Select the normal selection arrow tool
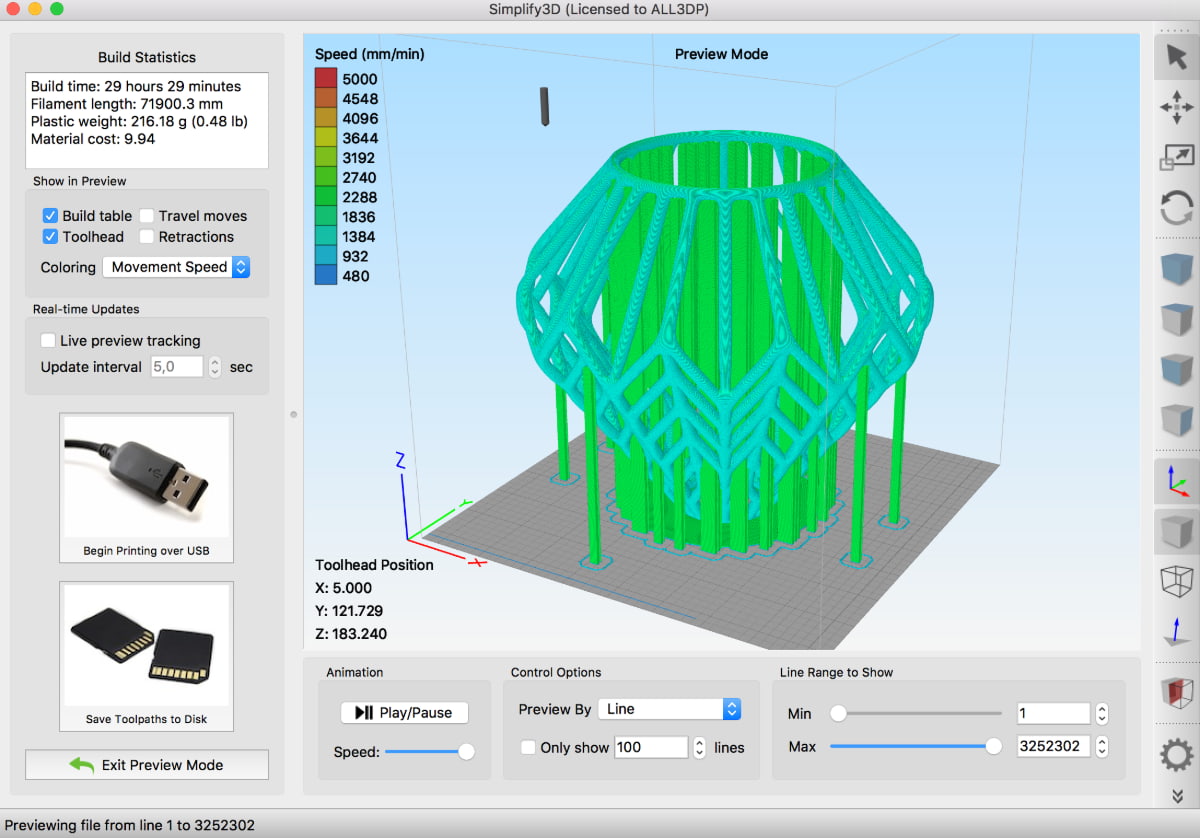This screenshot has height=838, width=1200. (x=1176, y=57)
